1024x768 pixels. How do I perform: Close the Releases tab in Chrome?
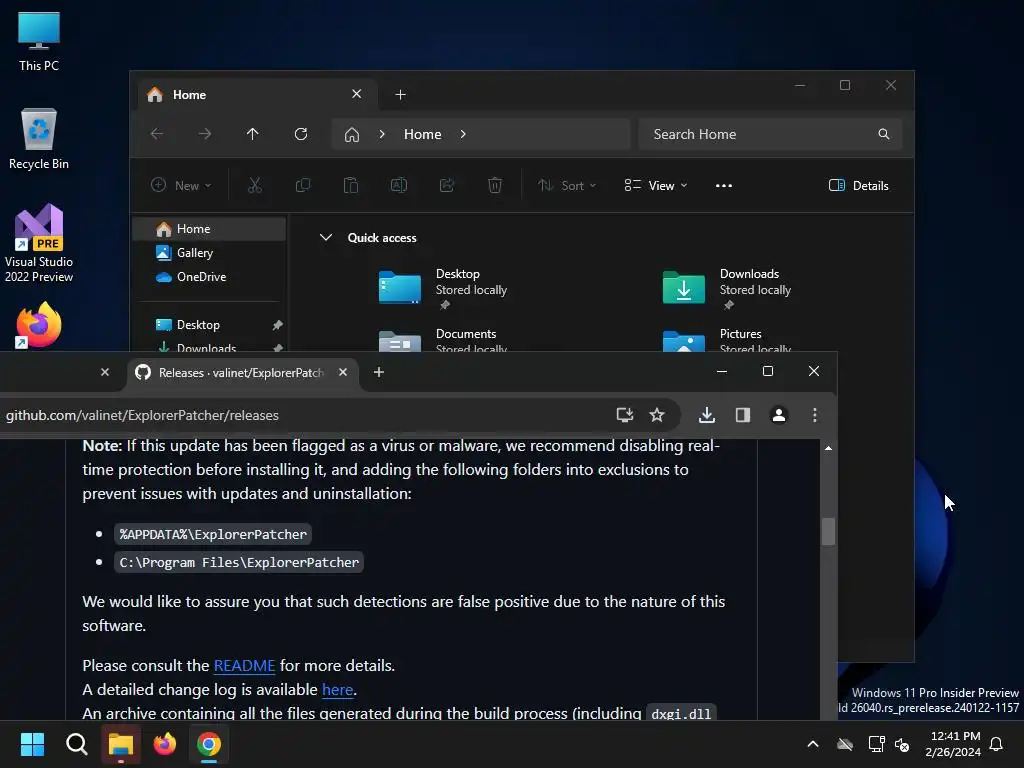tap(343, 372)
